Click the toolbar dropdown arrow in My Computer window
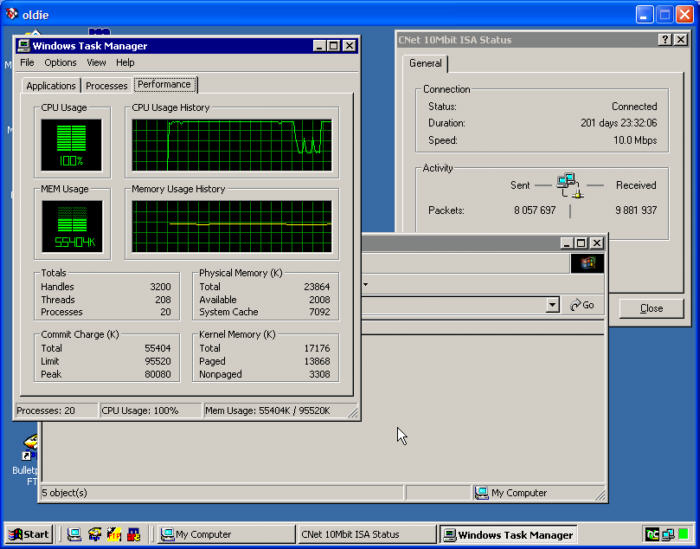 366,284
